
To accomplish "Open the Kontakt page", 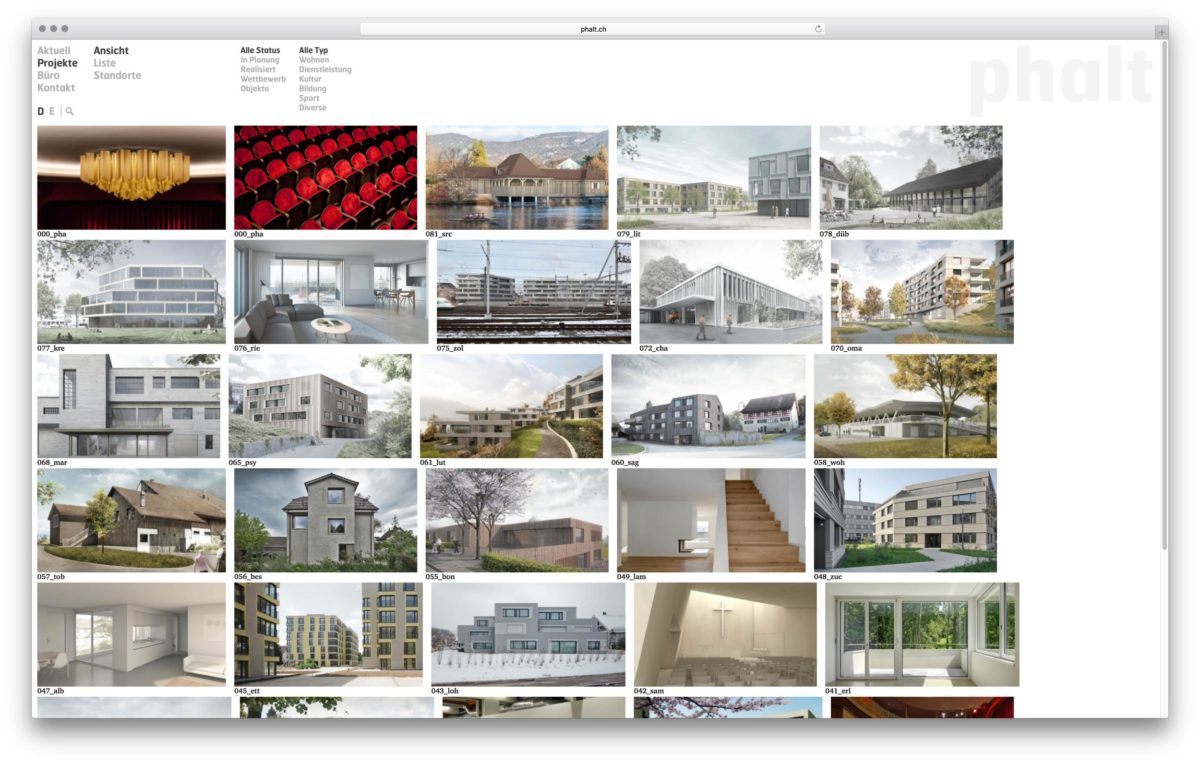I will [x=56, y=88].
